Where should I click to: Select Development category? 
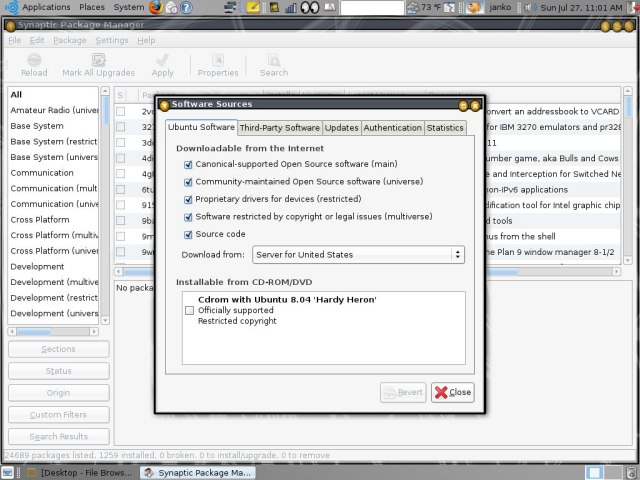tap(53, 267)
